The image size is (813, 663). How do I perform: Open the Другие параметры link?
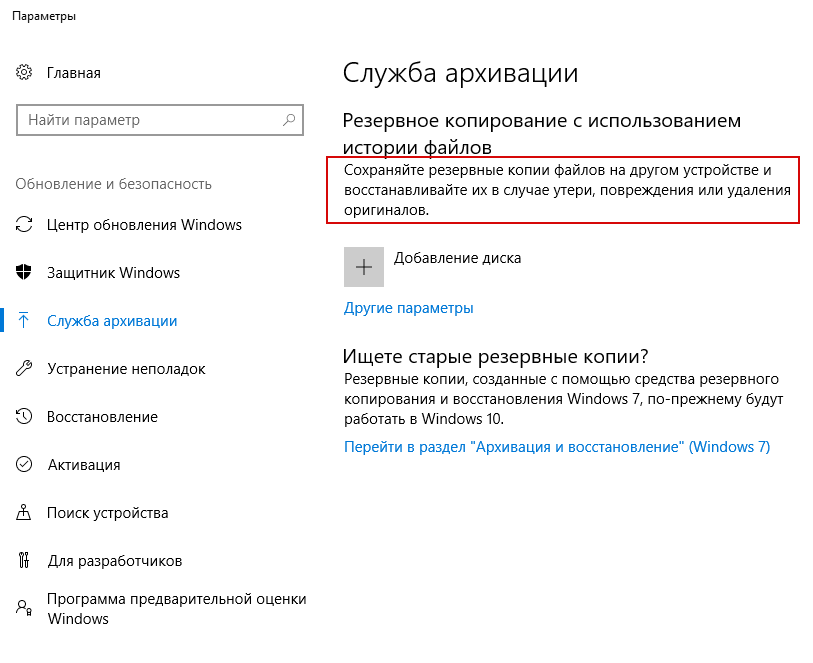408,308
